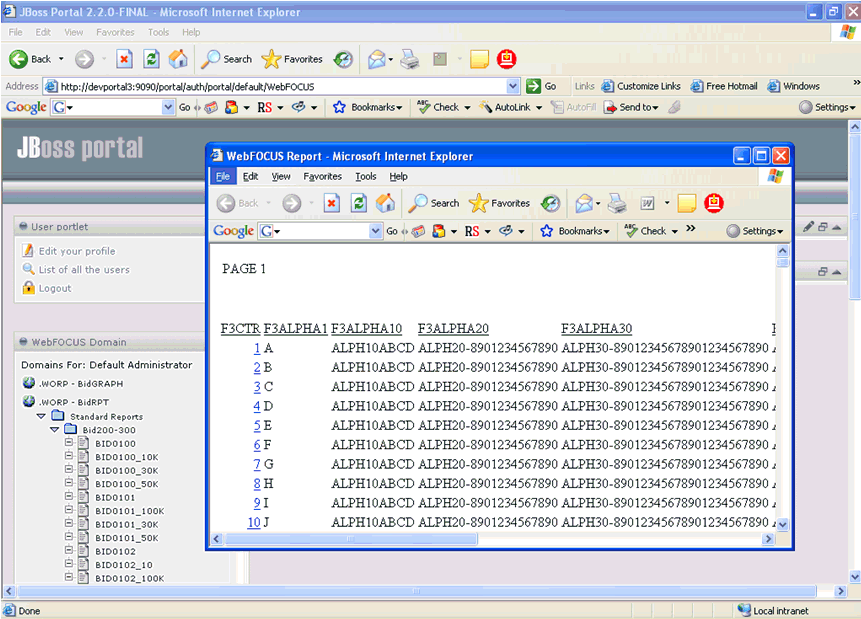The width and height of the screenshot is (861, 619).
Task: Refresh the WebFOCUS Report window
Action: coord(359,203)
